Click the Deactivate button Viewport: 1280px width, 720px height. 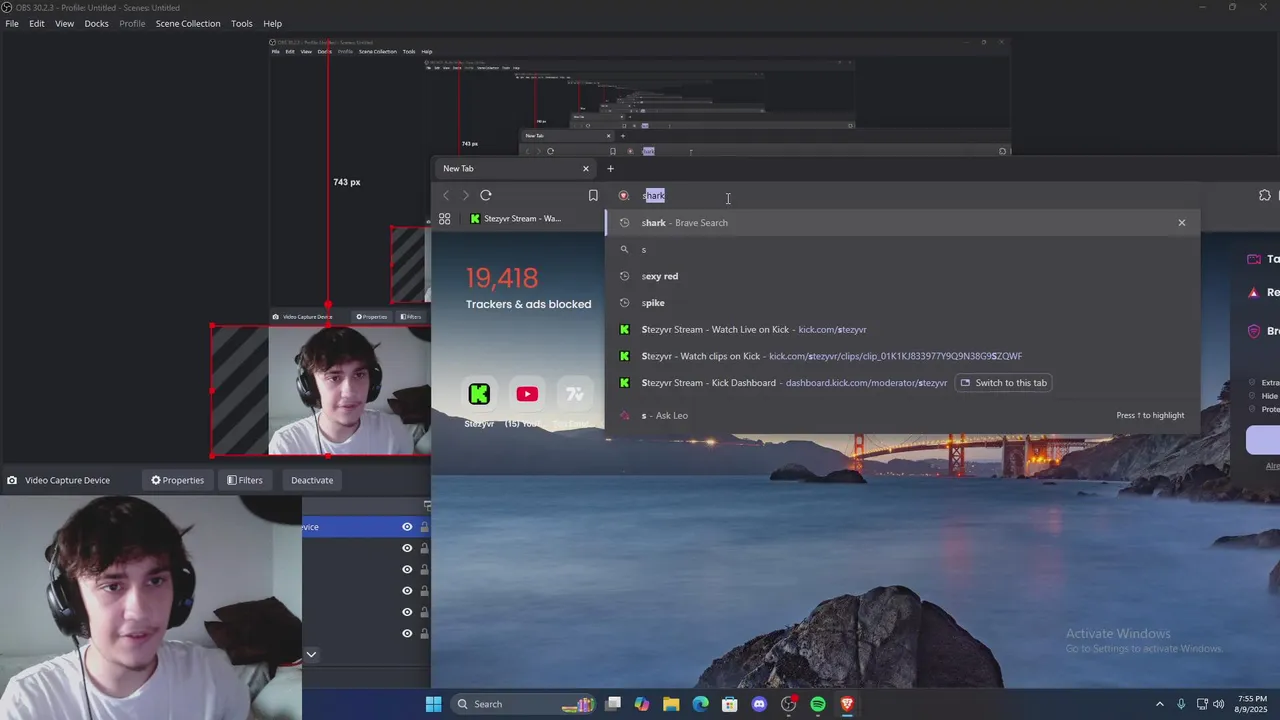pyautogui.click(x=312, y=480)
